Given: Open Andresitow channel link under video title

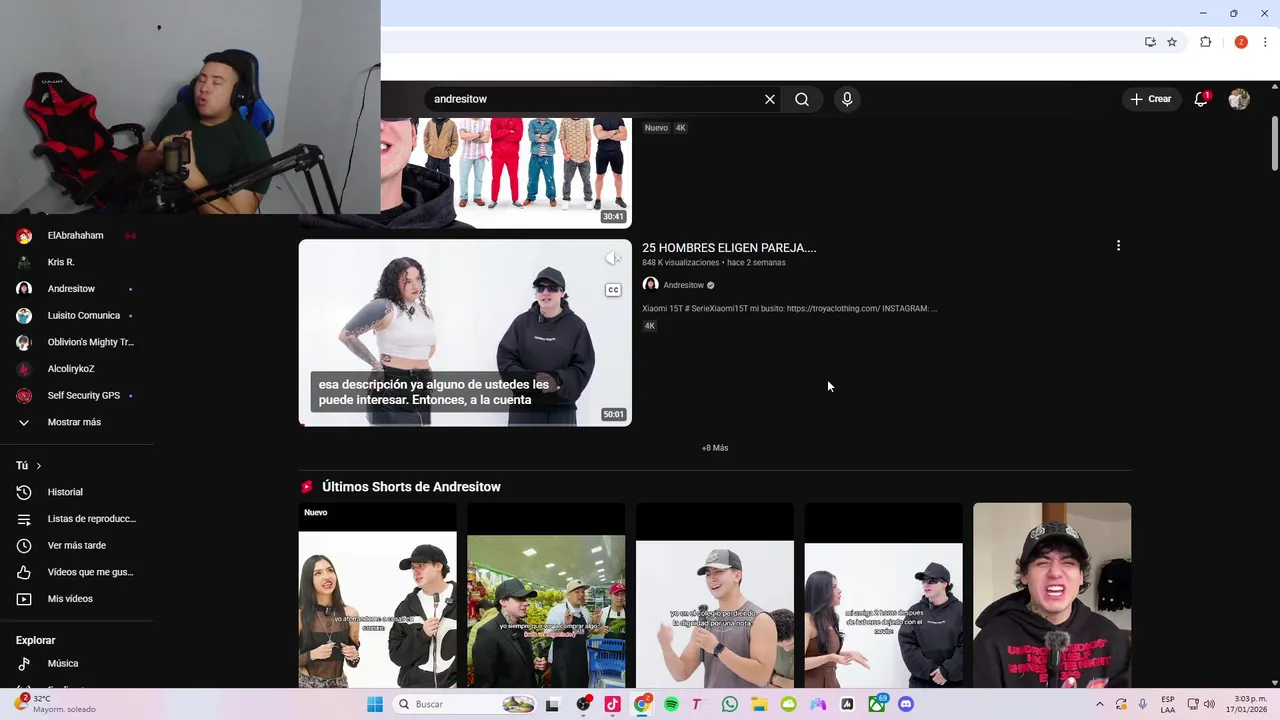Looking at the screenshot, I should 684,285.
